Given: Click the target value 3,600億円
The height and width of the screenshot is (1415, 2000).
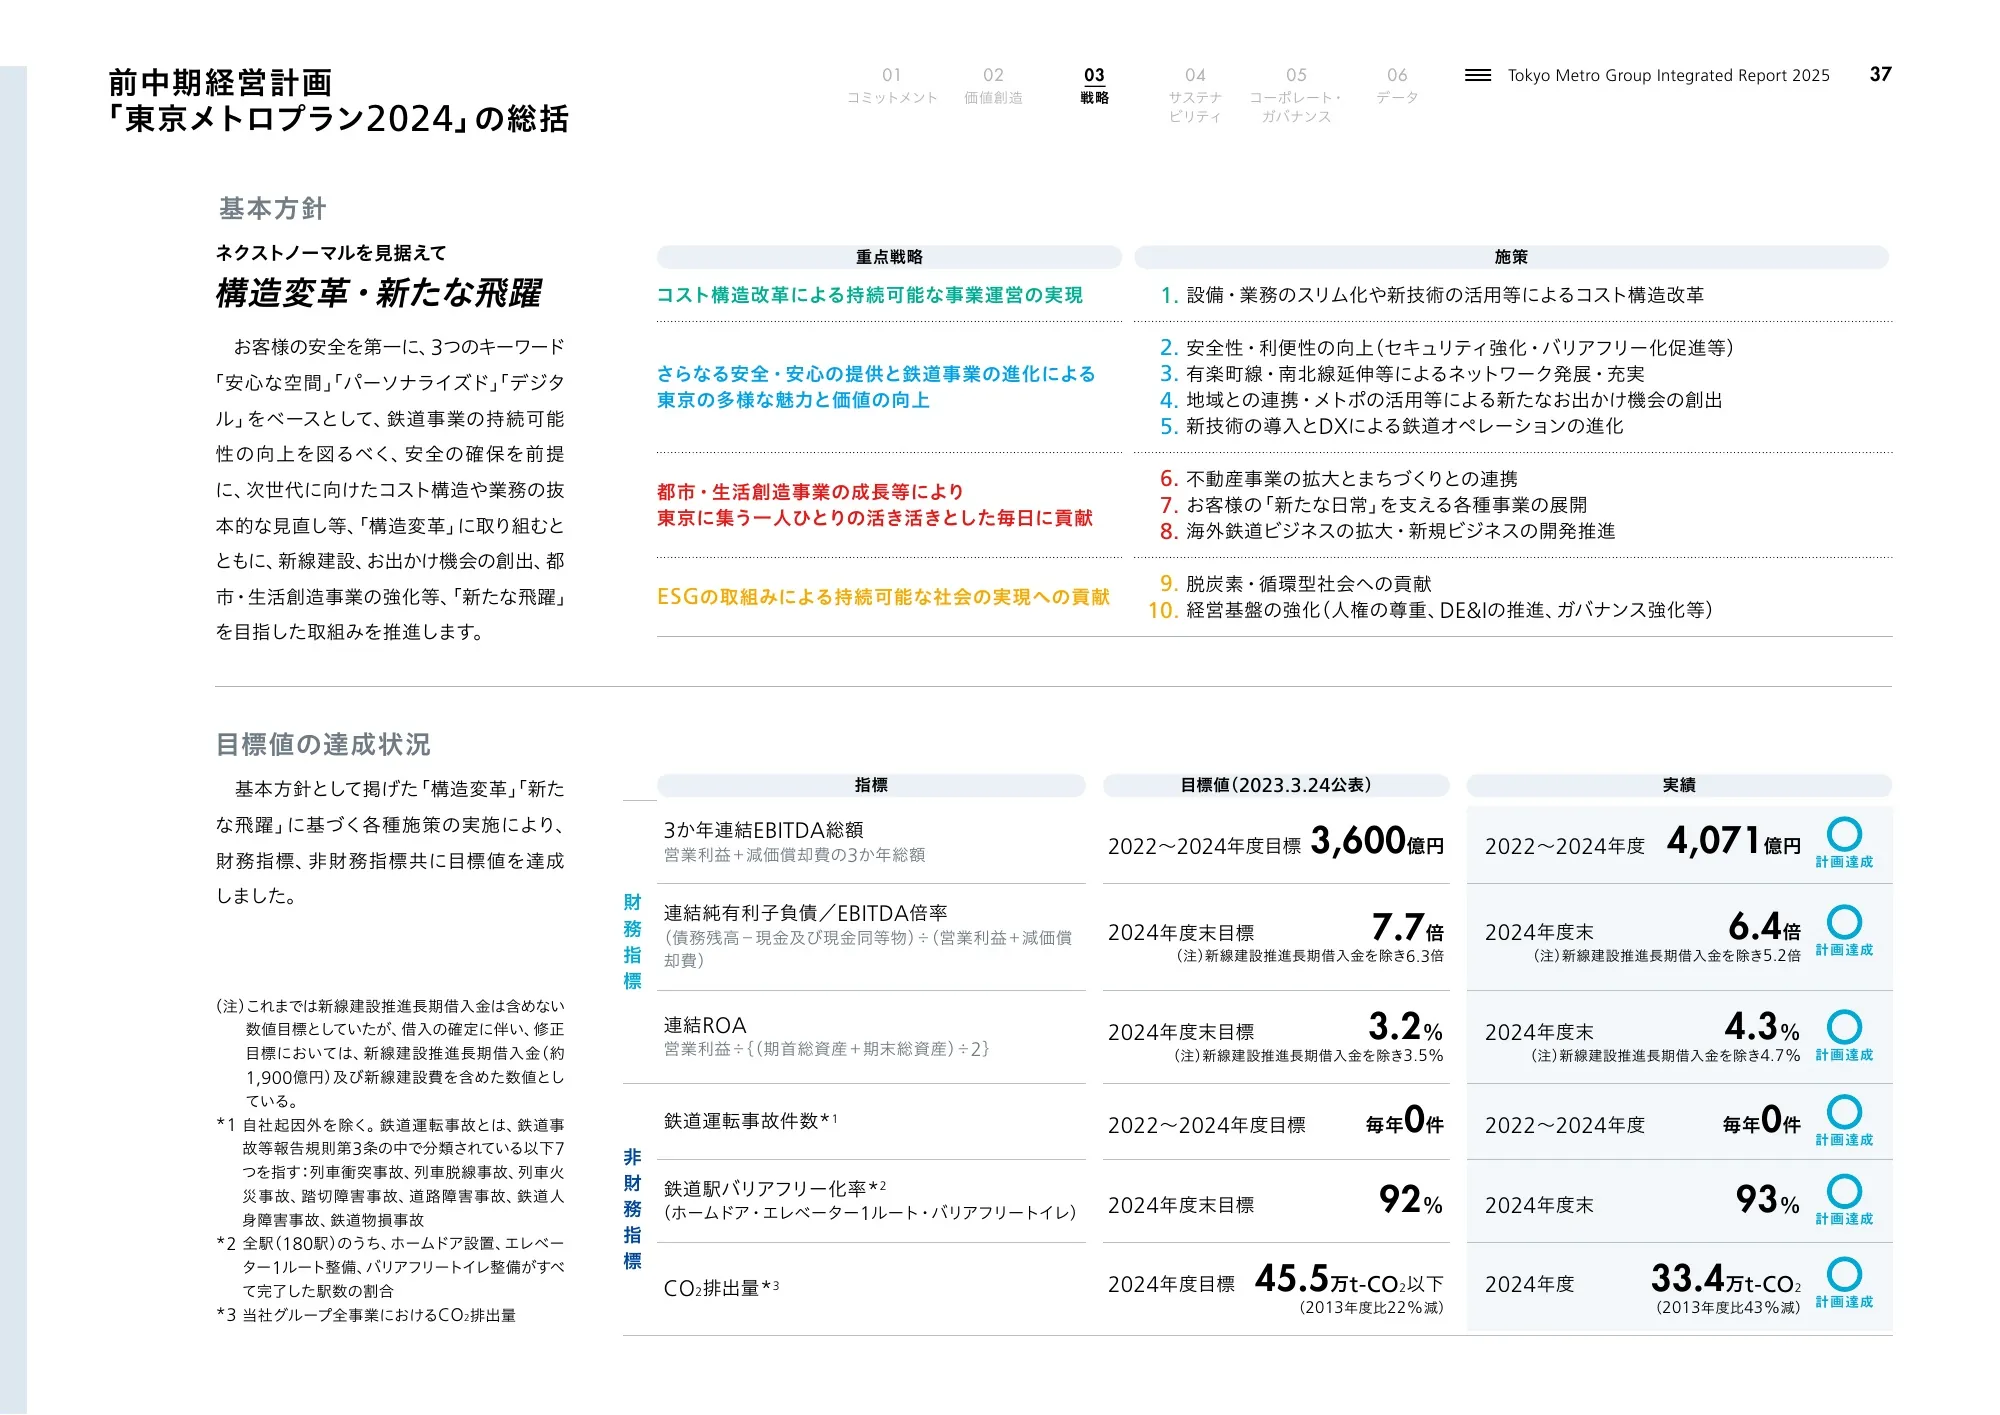Looking at the screenshot, I should point(1377,841).
